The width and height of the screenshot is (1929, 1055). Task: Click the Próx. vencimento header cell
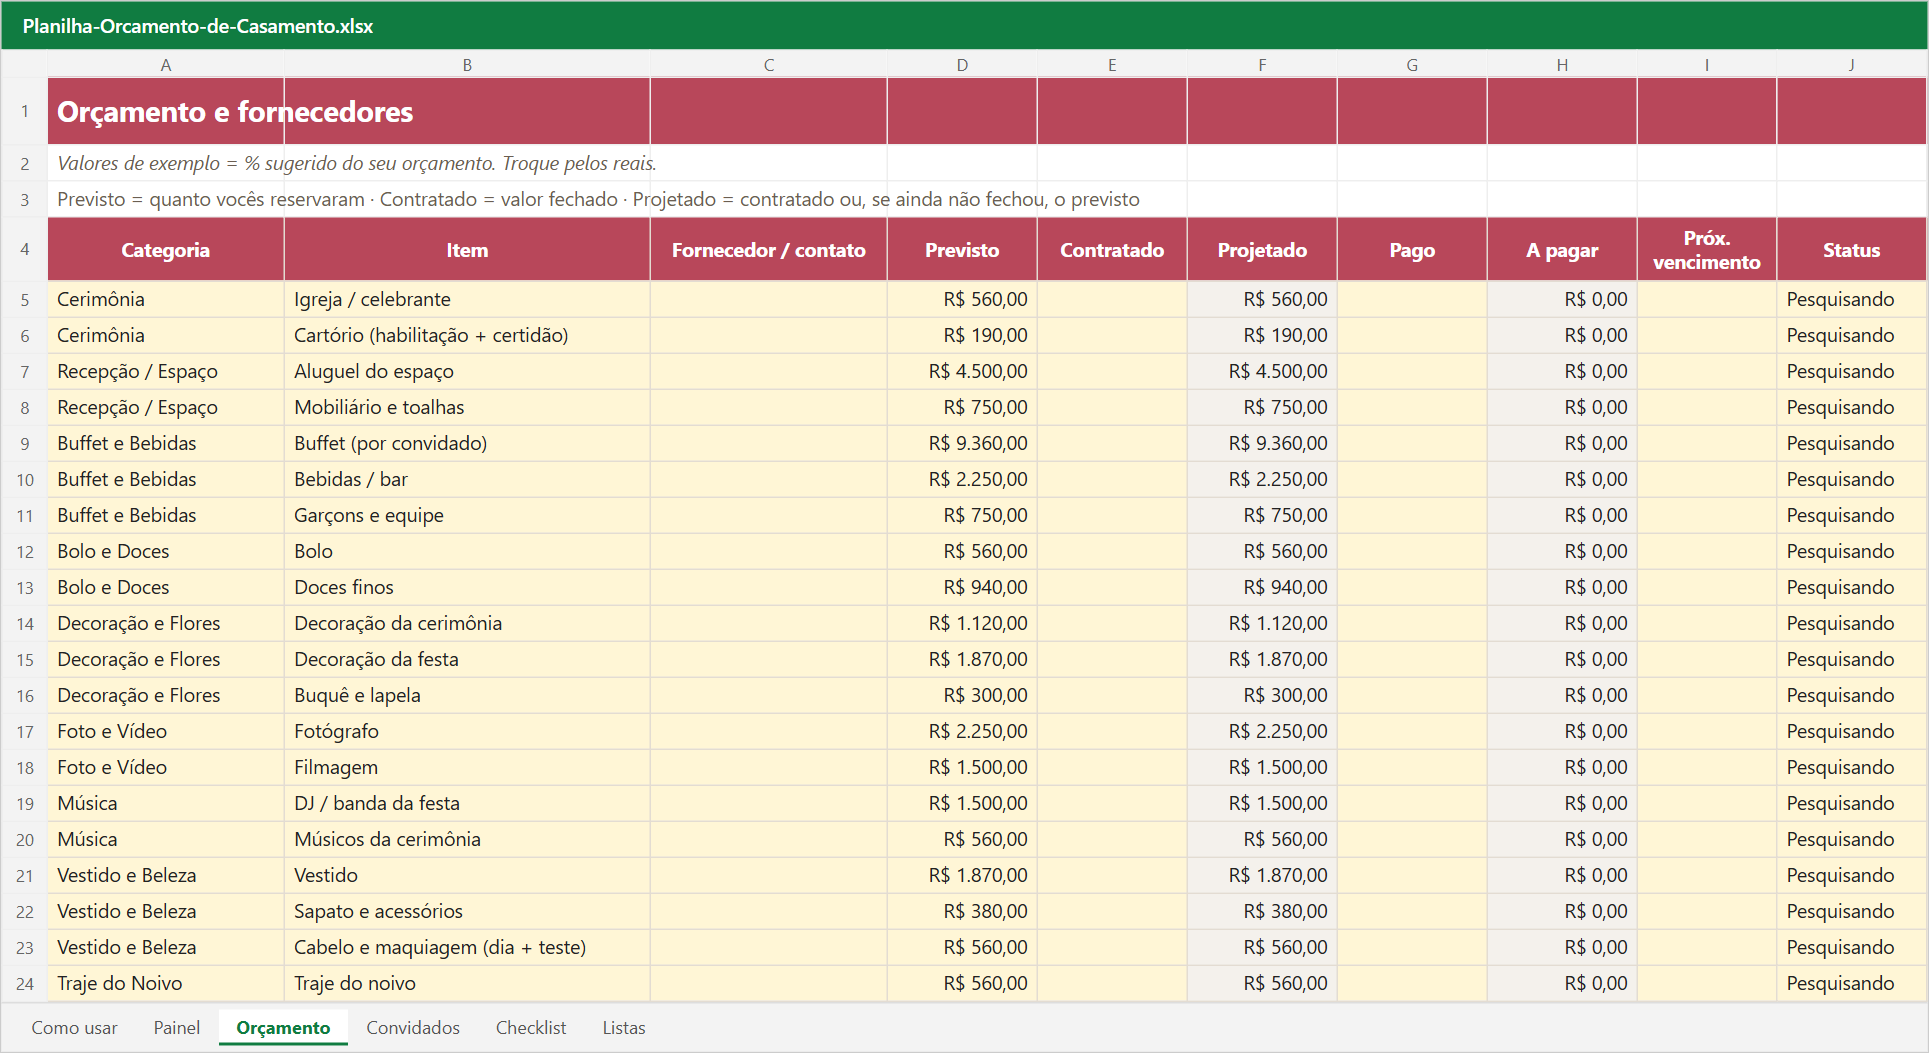tap(1707, 250)
